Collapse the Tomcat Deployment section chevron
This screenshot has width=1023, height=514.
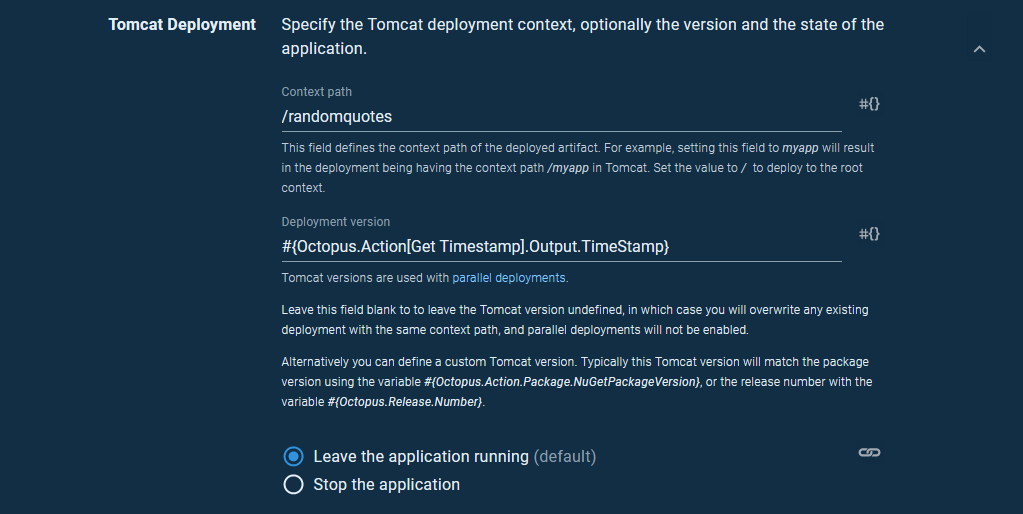tap(979, 49)
